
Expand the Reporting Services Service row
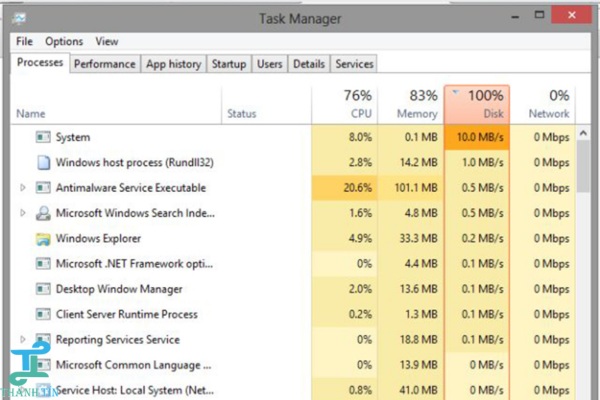click(x=23, y=339)
